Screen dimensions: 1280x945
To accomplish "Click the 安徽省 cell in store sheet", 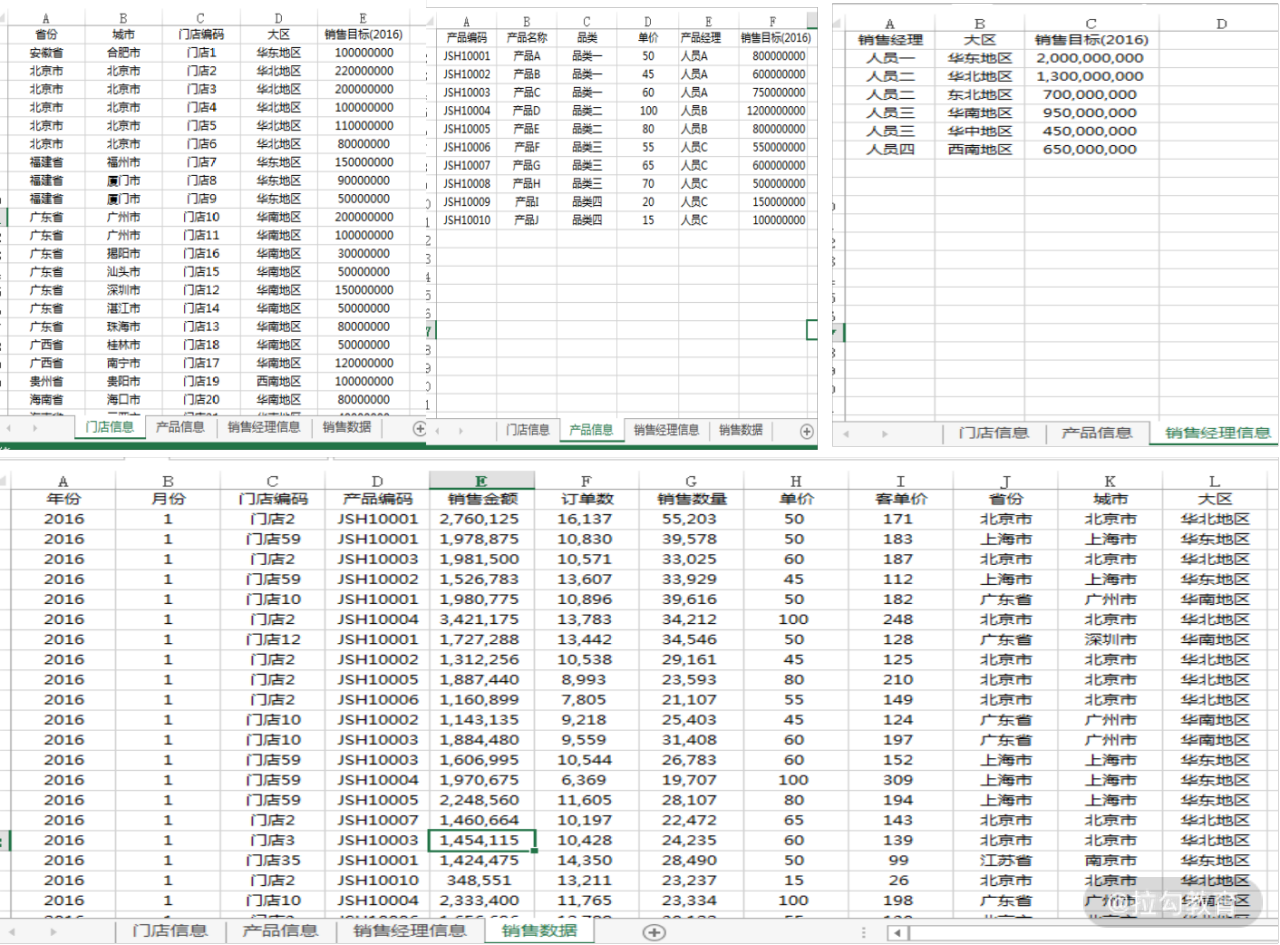I will click(x=46, y=52).
